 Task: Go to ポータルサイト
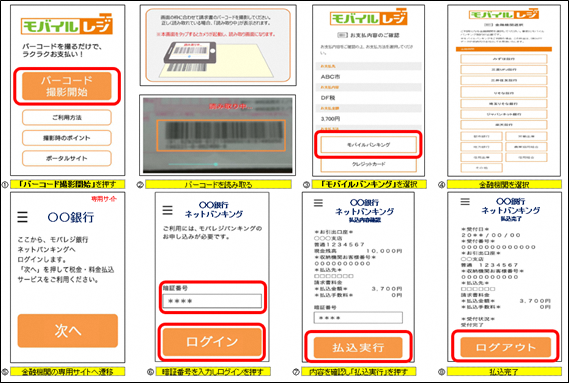pos(67,158)
